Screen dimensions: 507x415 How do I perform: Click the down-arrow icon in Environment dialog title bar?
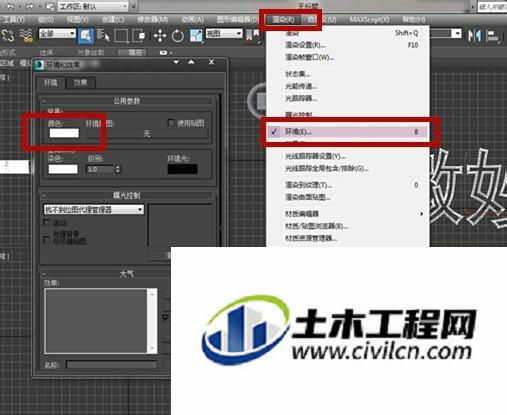[176, 62]
